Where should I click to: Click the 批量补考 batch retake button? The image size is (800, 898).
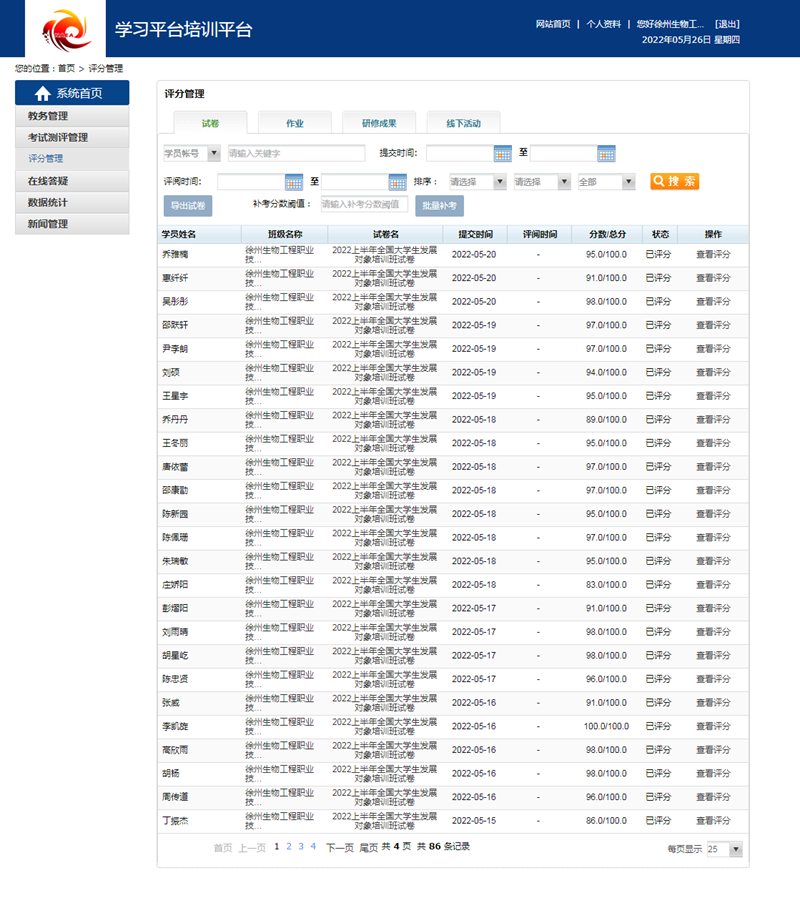439,205
